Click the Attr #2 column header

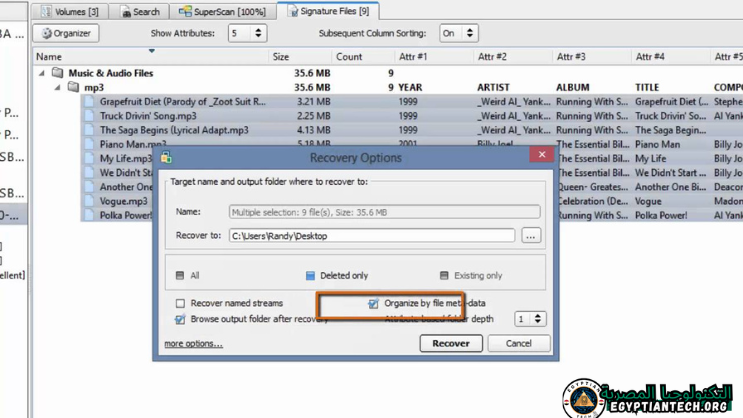tap(492, 57)
